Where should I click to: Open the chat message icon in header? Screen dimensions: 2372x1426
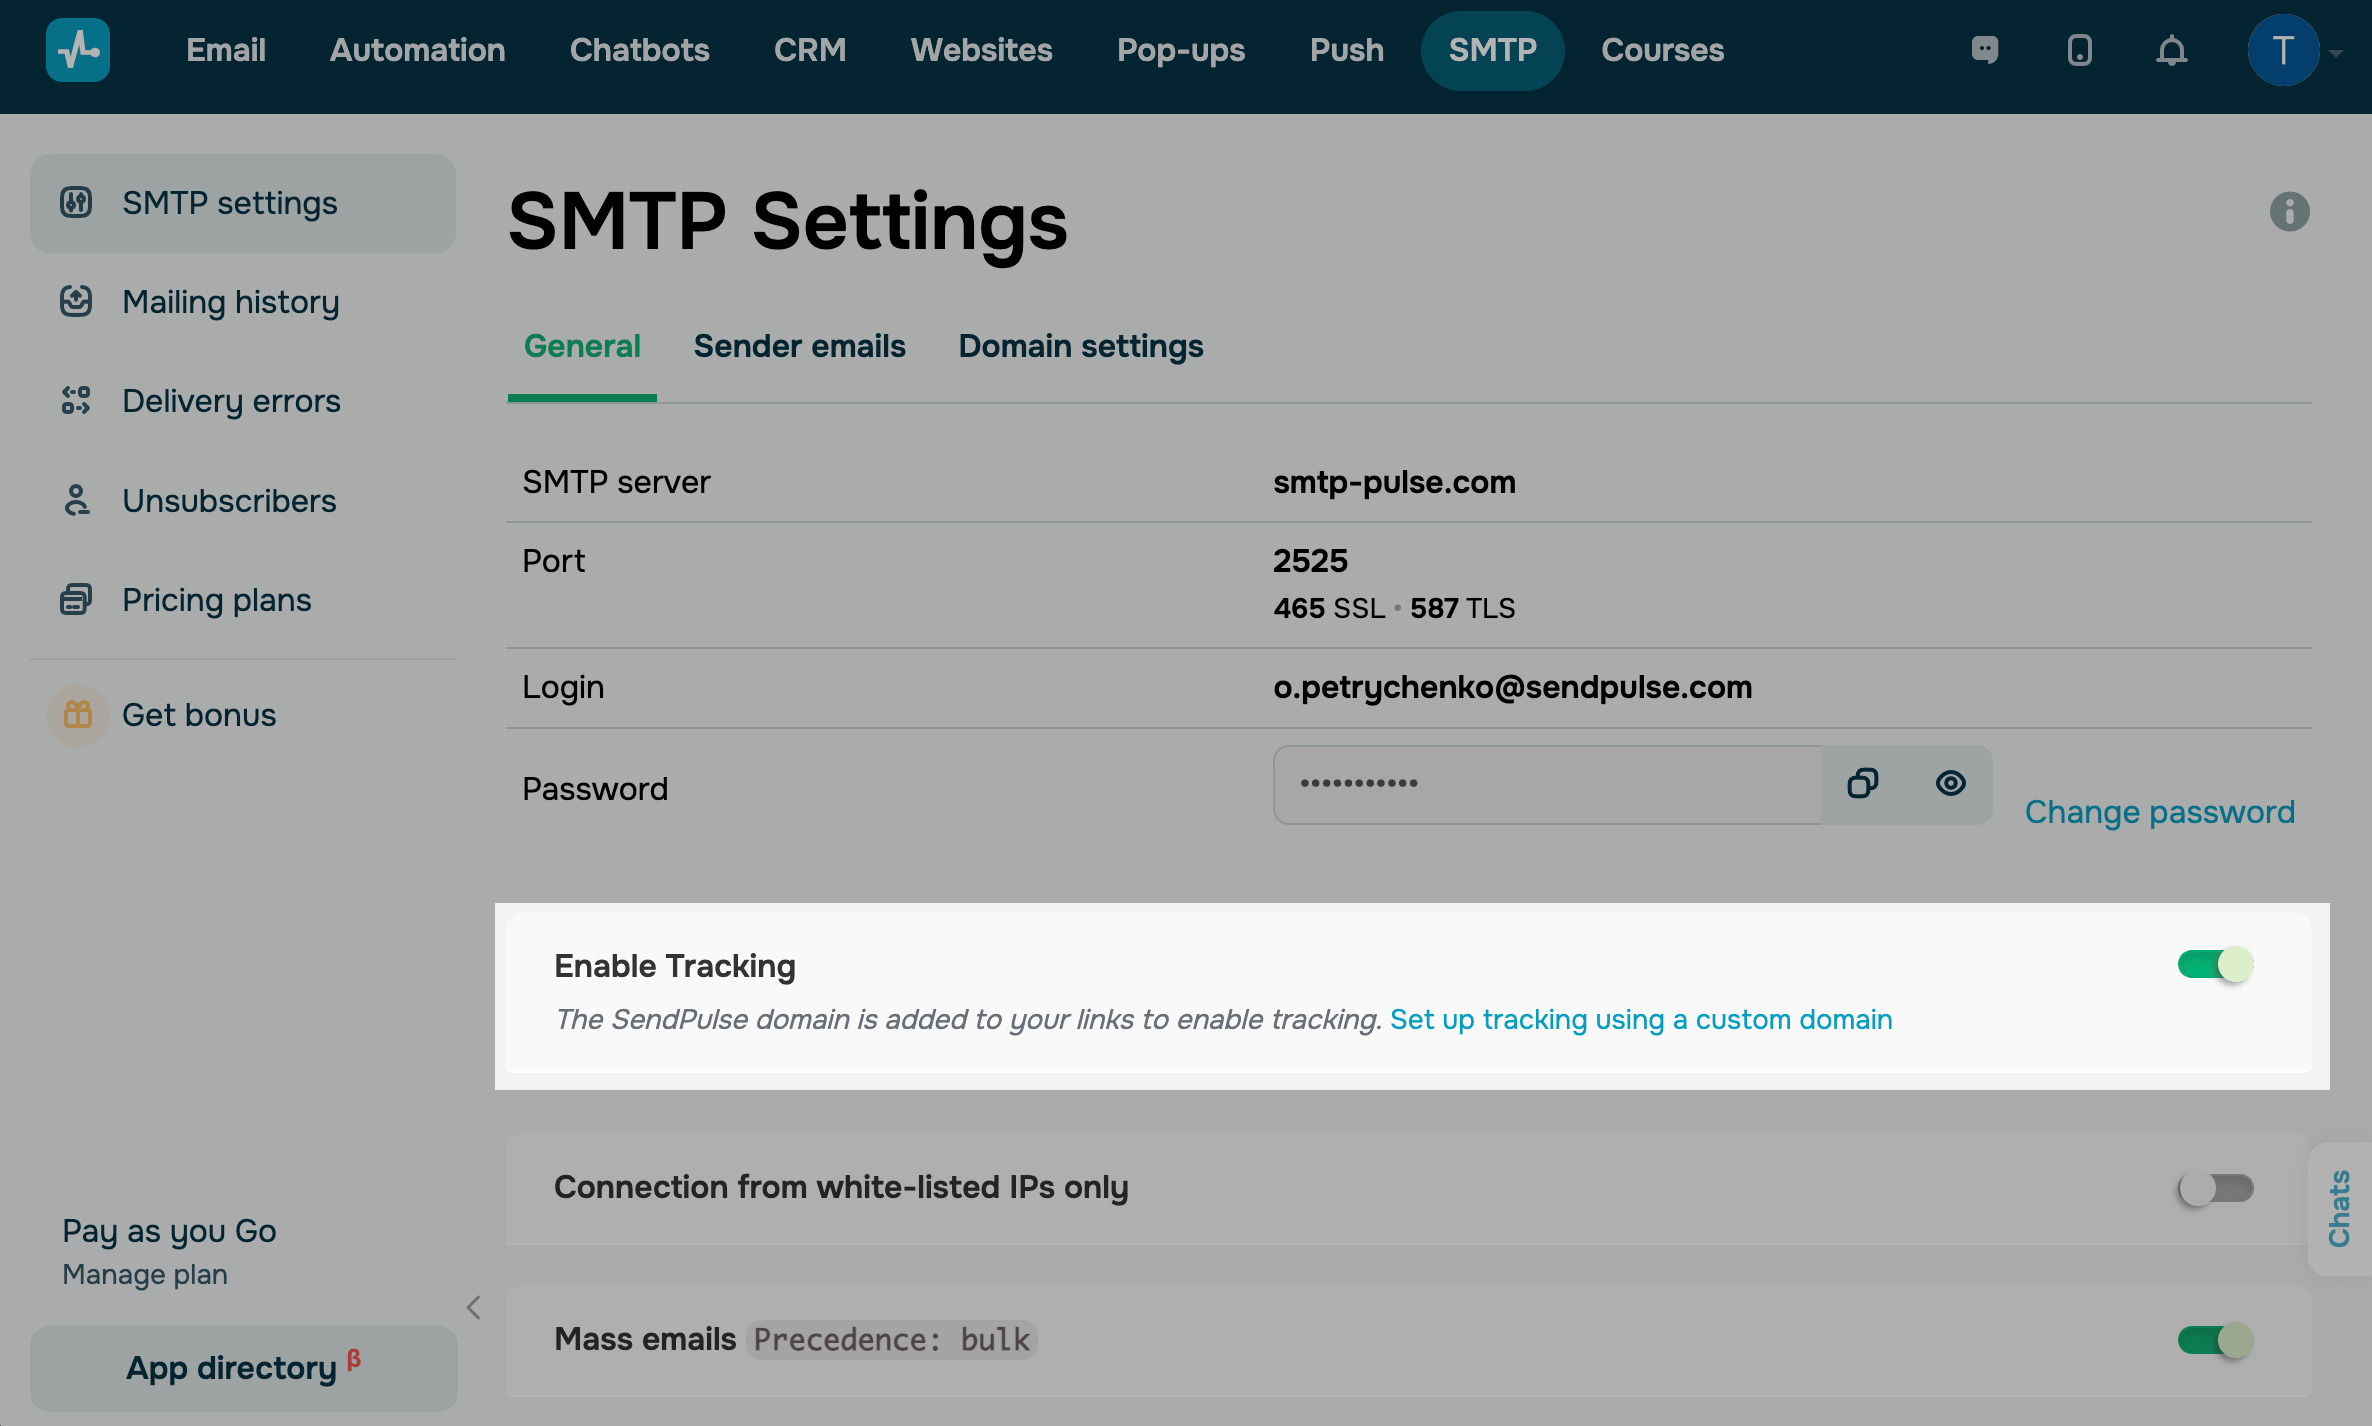[1984, 50]
